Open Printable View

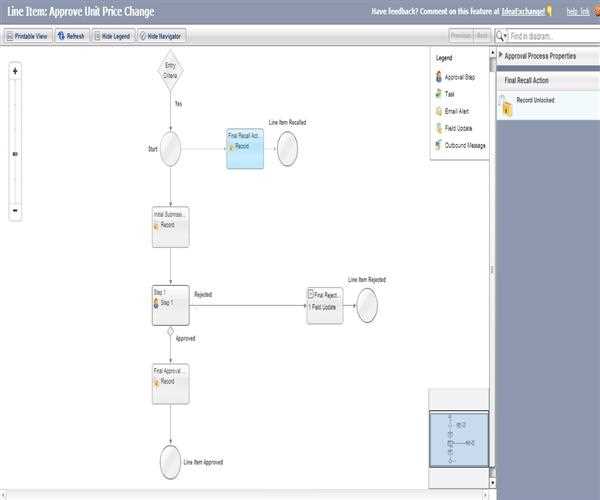tap(27, 36)
